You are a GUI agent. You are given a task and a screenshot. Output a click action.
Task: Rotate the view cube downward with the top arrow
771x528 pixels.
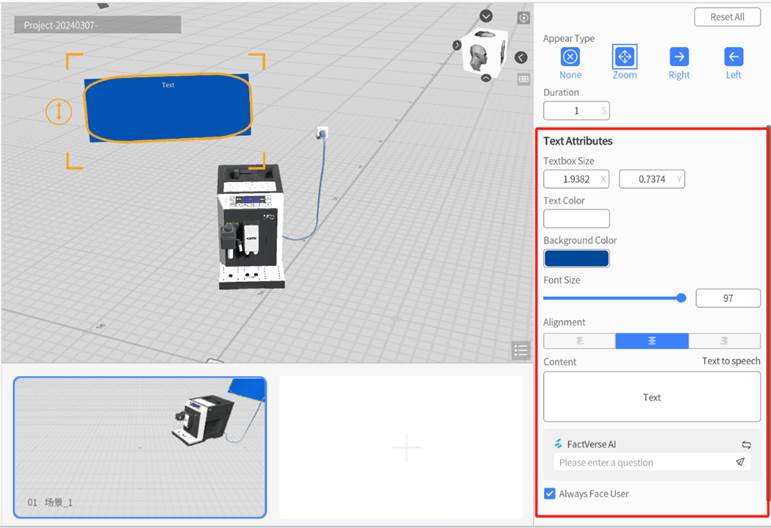[486, 16]
